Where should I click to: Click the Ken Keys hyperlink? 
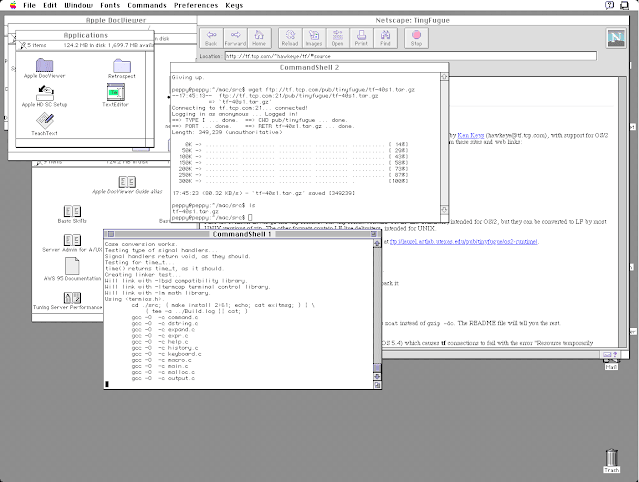click(471, 135)
